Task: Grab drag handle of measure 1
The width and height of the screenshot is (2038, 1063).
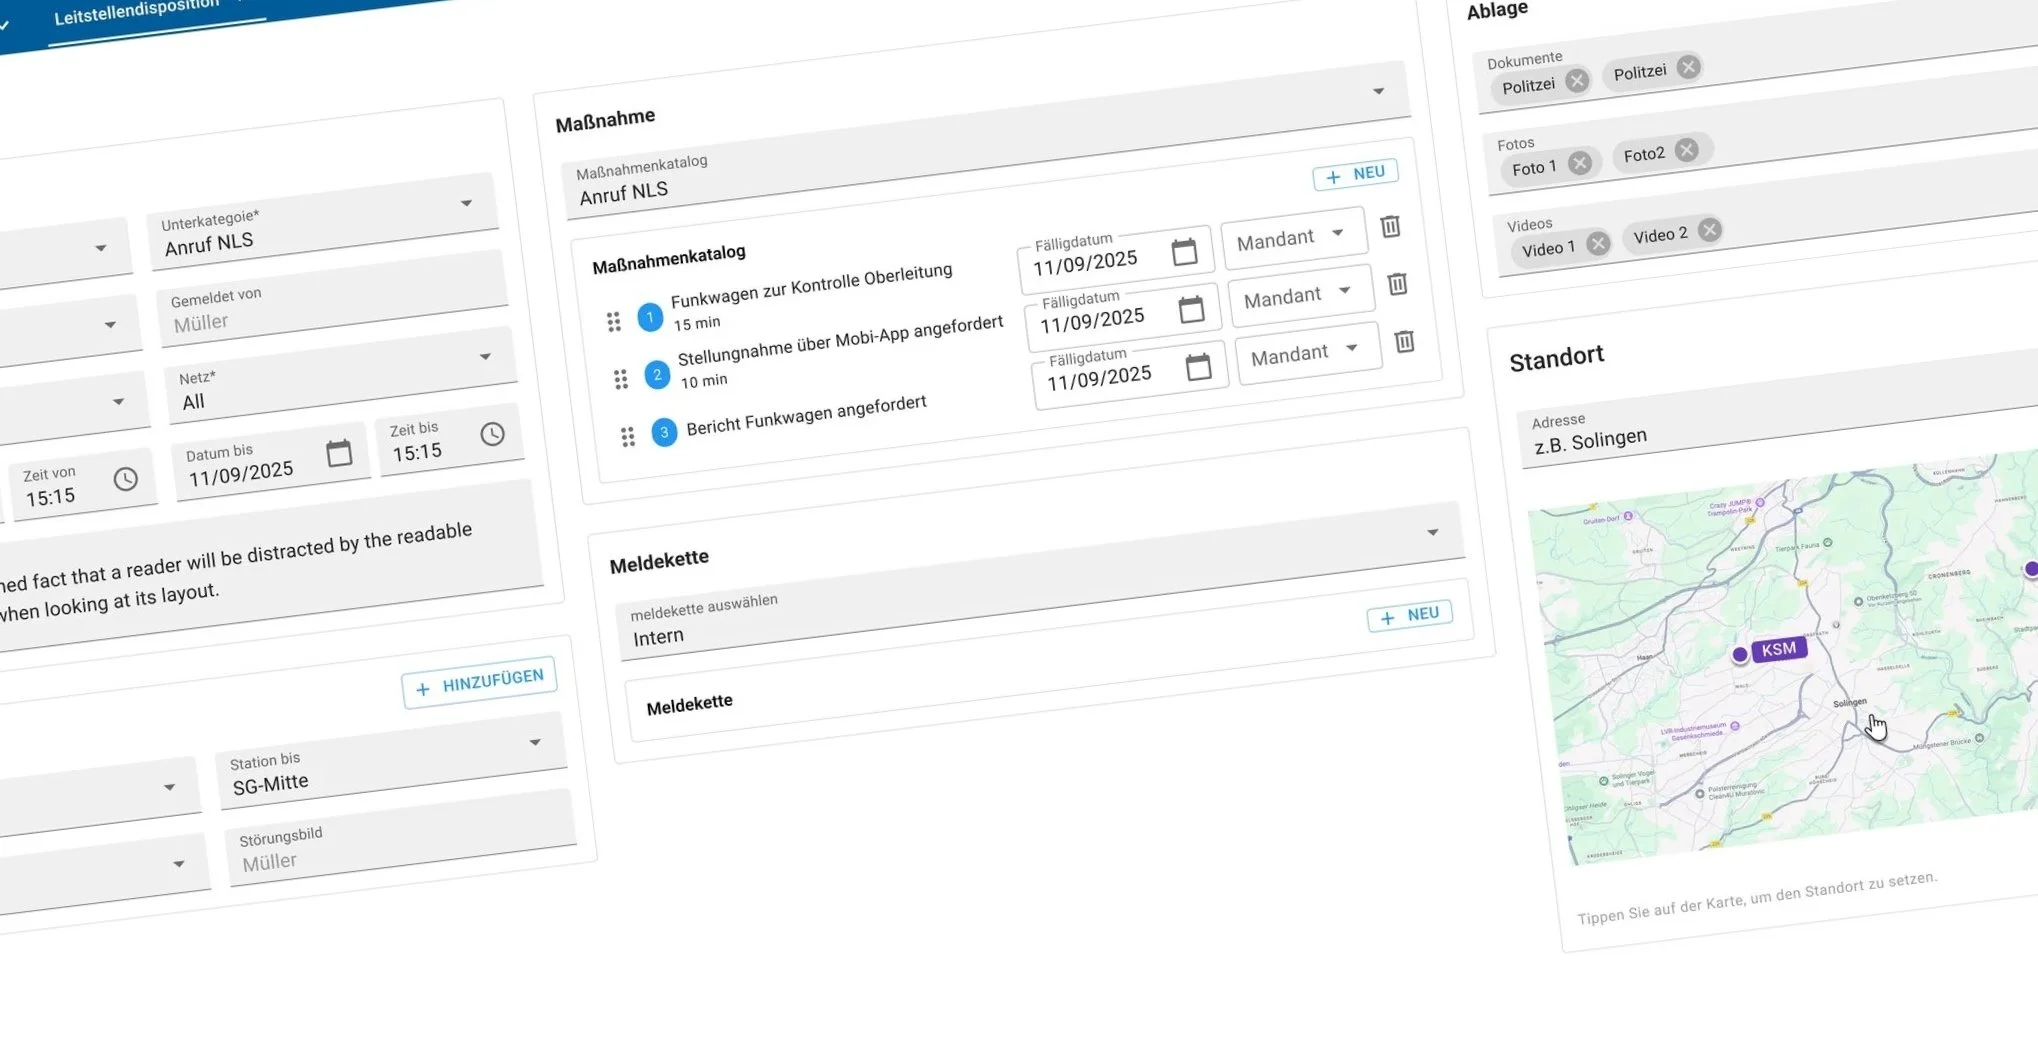Action: (614, 321)
